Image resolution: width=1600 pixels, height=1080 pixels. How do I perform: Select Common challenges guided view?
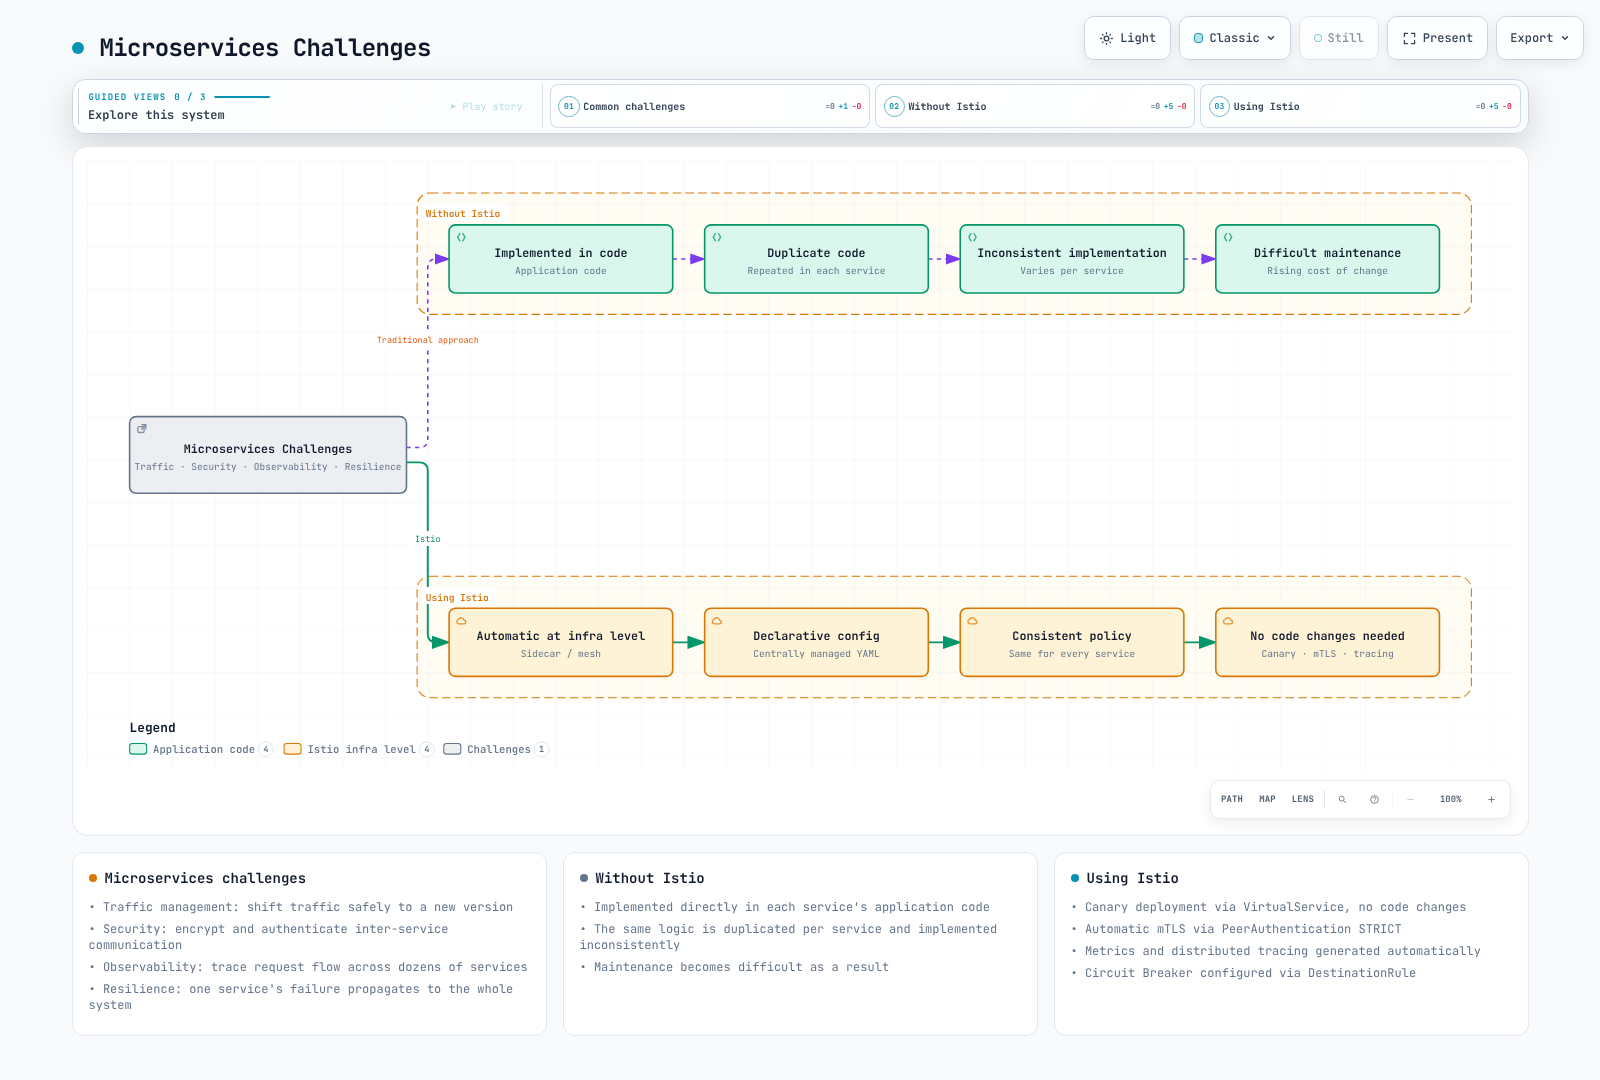pos(710,106)
